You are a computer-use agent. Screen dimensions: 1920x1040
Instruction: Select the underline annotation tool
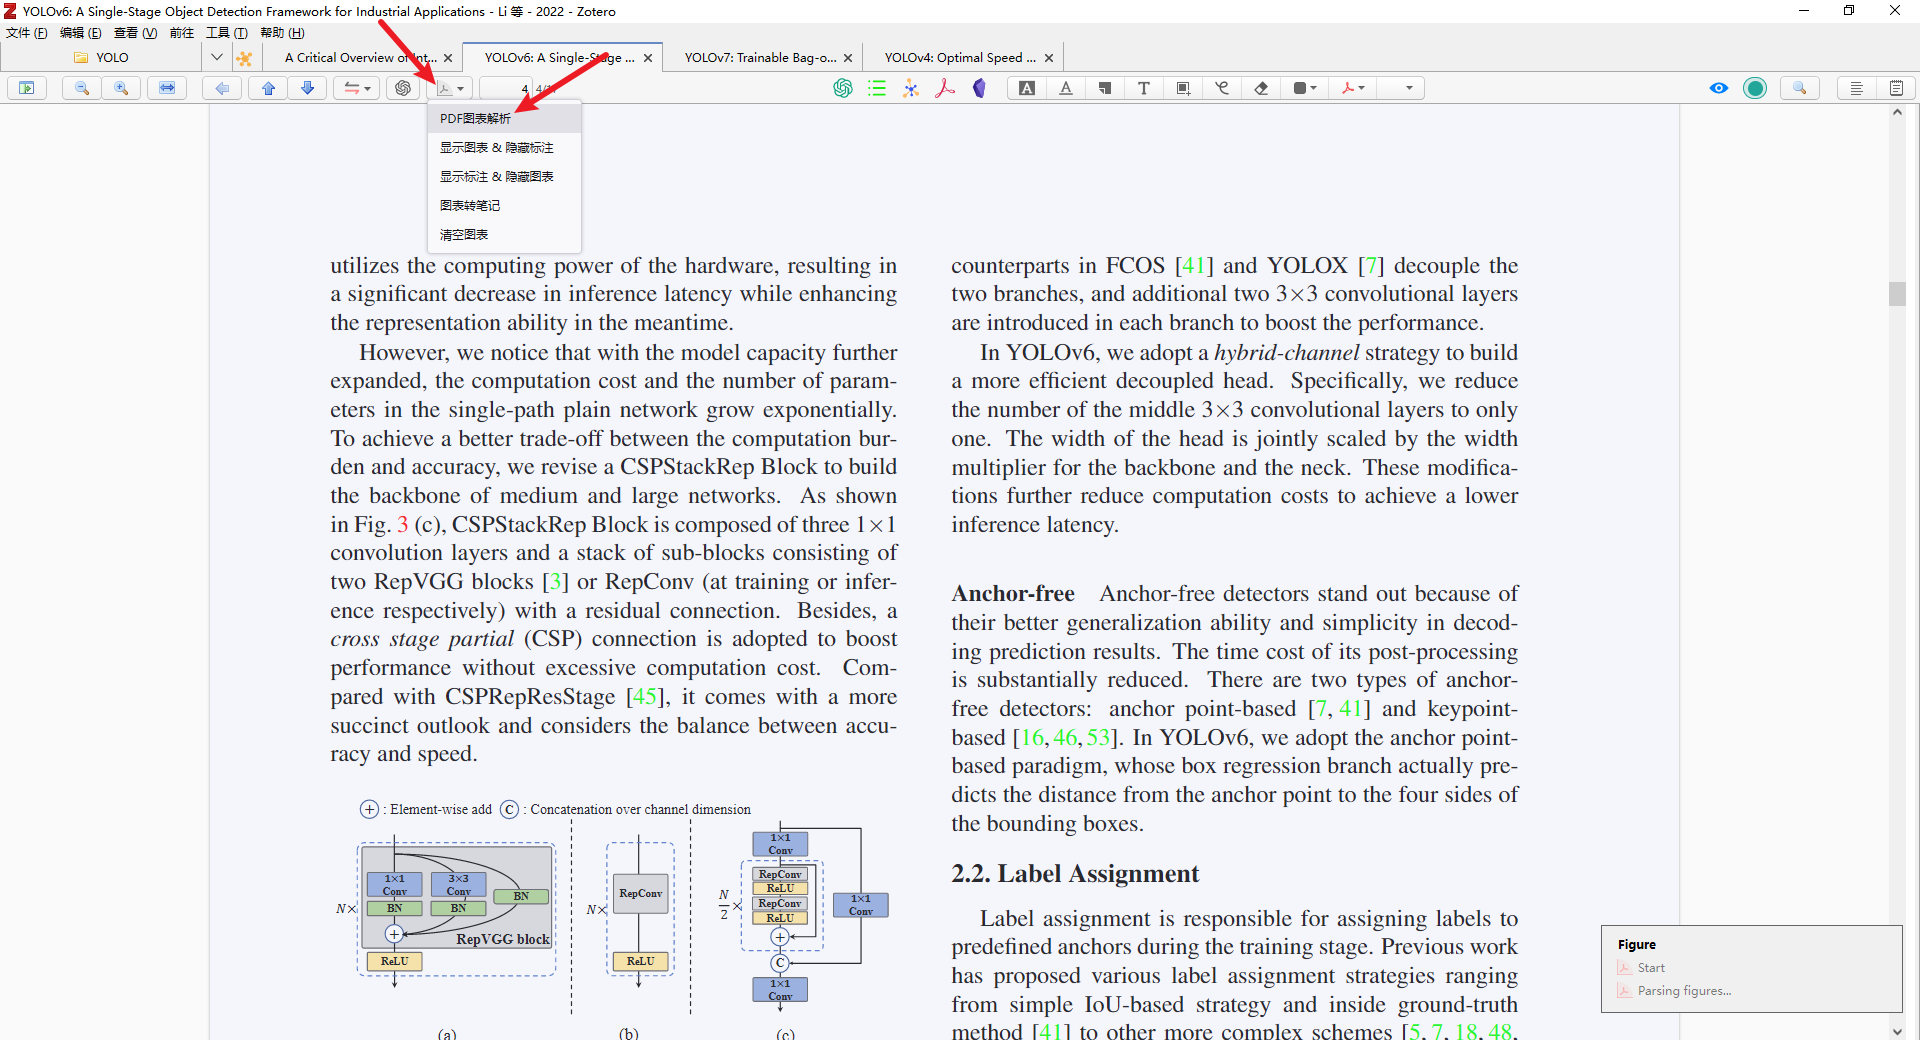click(1066, 88)
